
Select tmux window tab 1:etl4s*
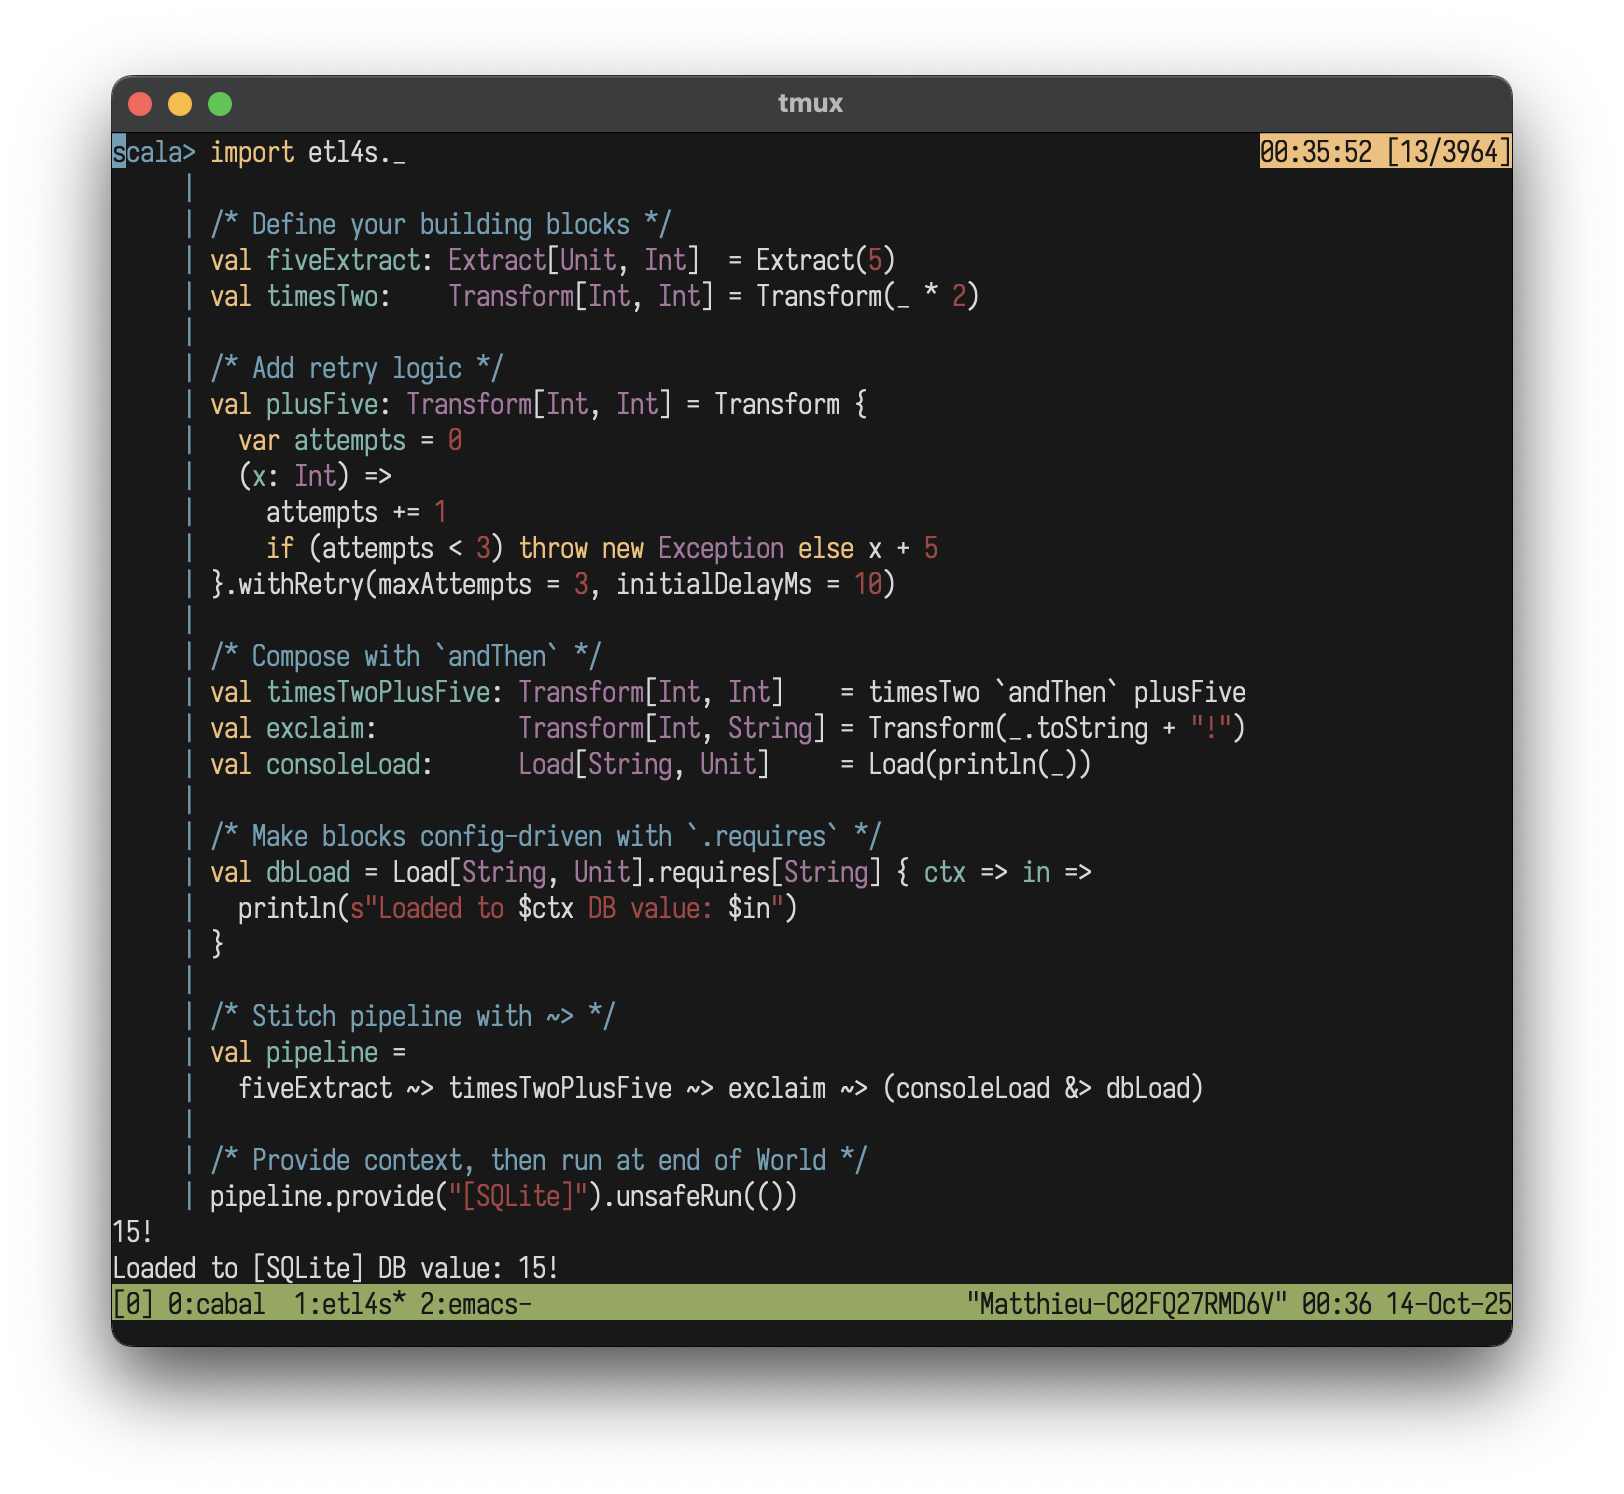click(350, 1304)
